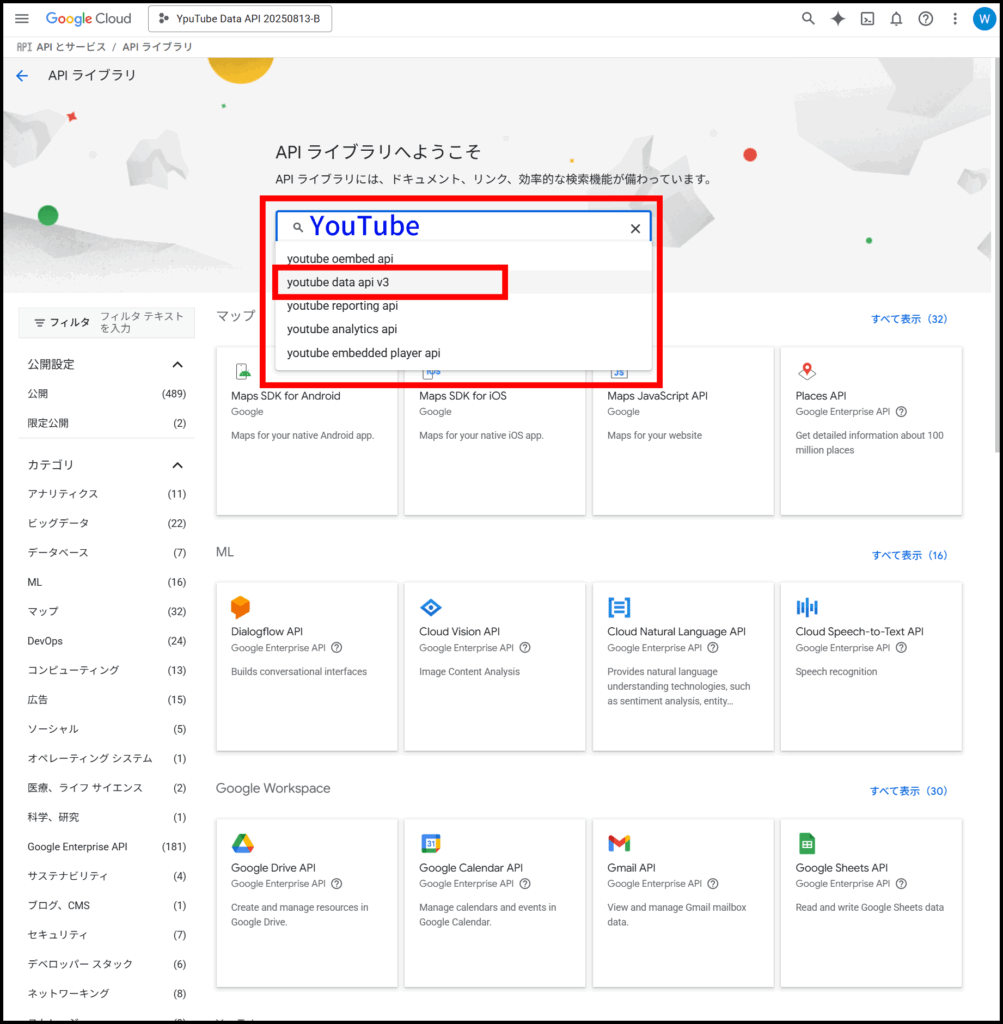Image resolution: width=1003 pixels, height=1024 pixels.
Task: Click the Places API pin icon
Action: (x=806, y=371)
